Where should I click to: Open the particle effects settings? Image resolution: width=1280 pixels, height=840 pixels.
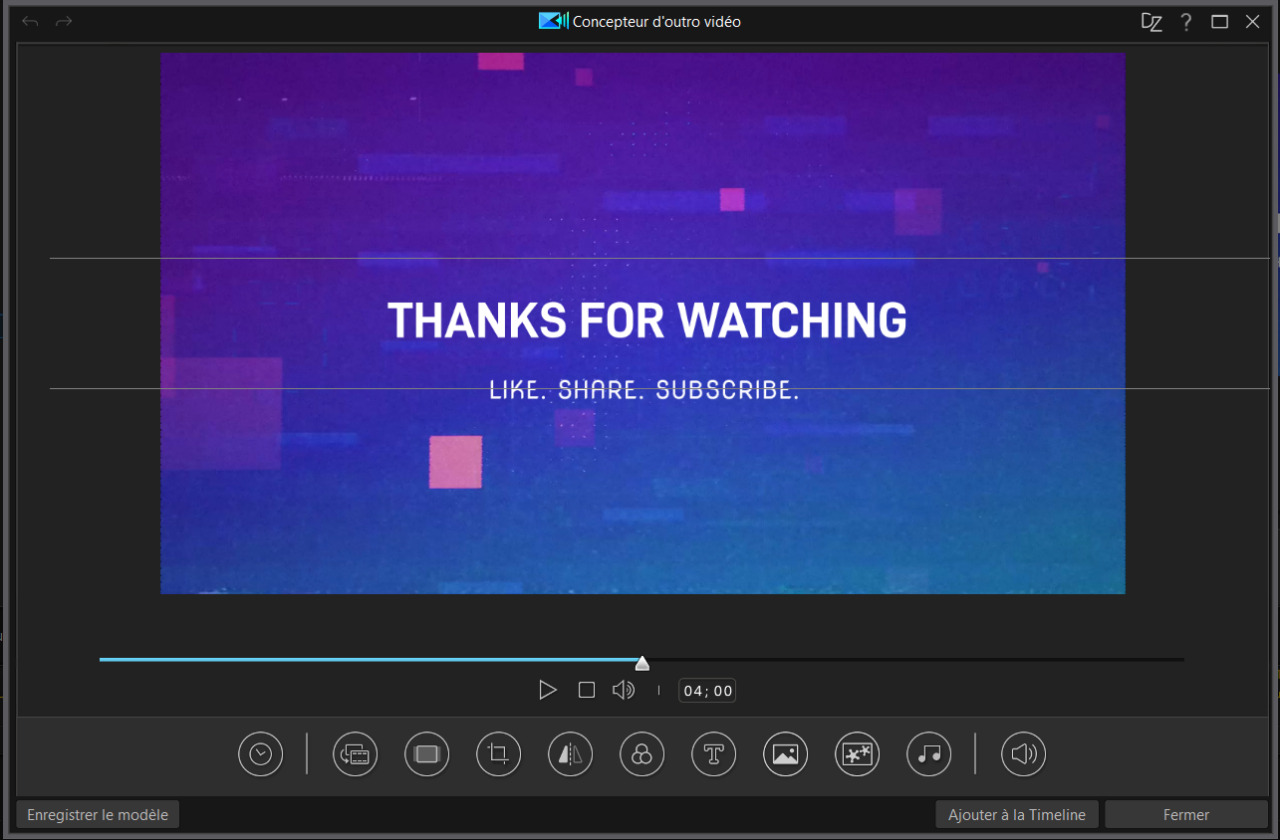[857, 754]
